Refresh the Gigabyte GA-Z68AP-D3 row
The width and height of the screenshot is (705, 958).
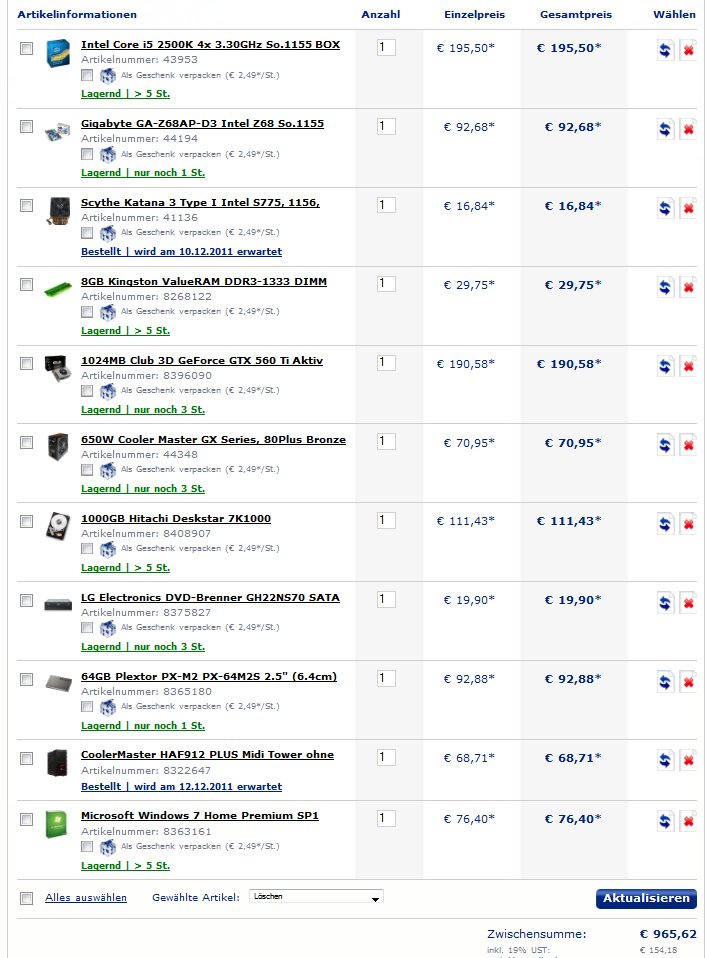(665, 129)
